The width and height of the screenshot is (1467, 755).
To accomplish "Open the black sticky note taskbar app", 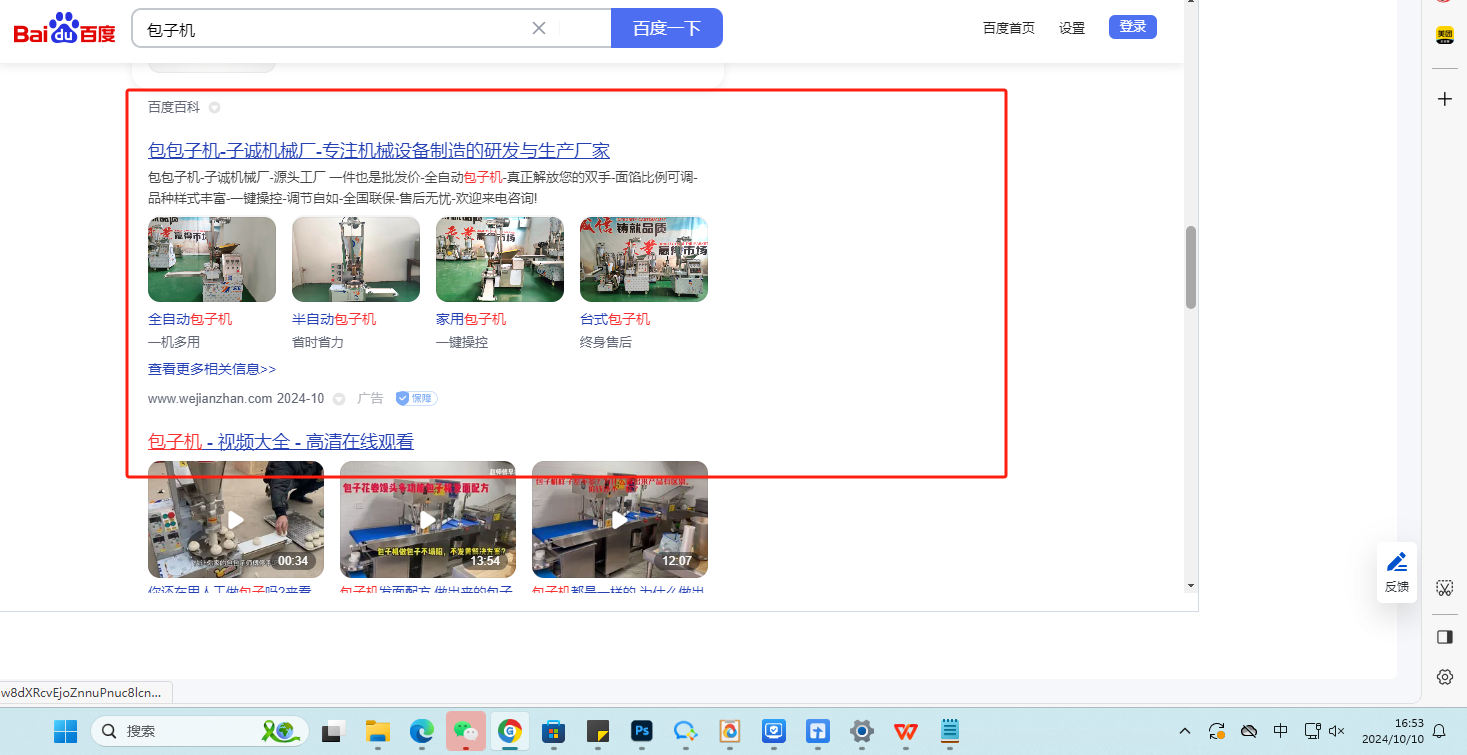I will (x=597, y=731).
